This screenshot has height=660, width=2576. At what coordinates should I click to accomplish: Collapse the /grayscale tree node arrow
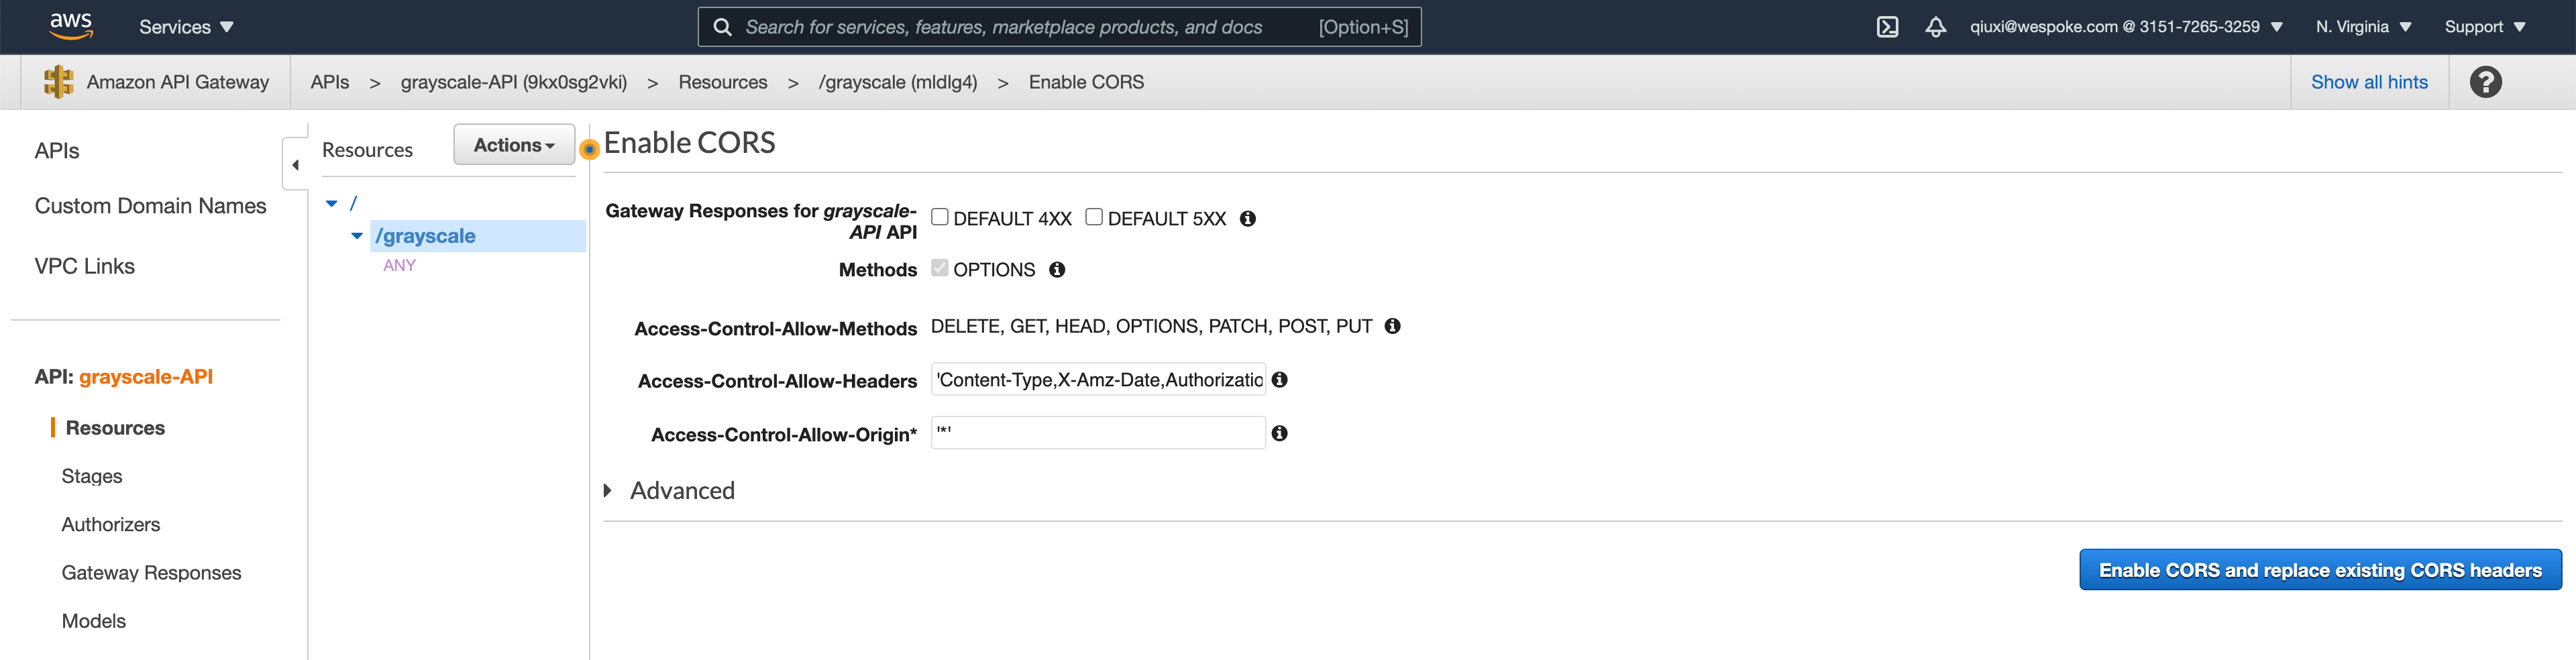pos(357,236)
